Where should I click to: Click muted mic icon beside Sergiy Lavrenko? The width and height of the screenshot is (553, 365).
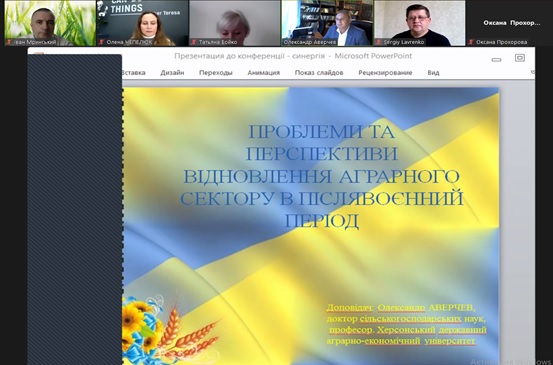tap(379, 42)
